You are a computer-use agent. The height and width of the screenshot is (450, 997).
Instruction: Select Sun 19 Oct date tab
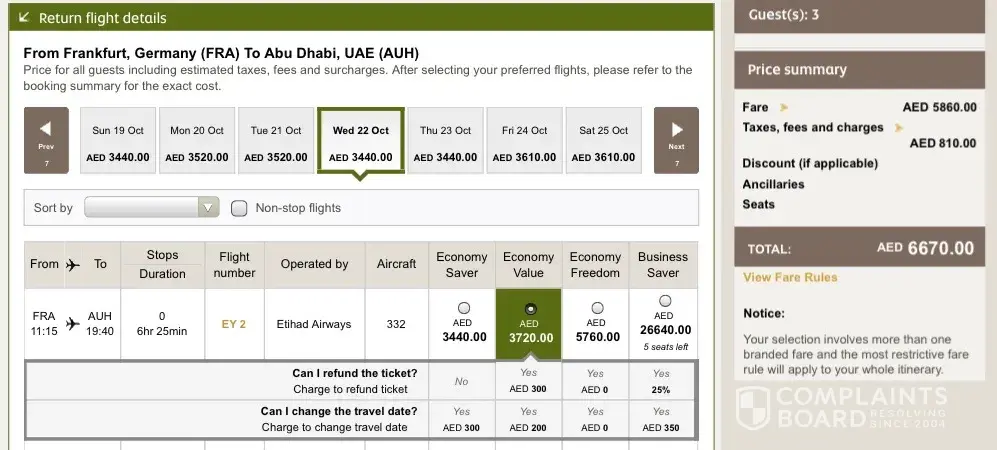[117, 141]
